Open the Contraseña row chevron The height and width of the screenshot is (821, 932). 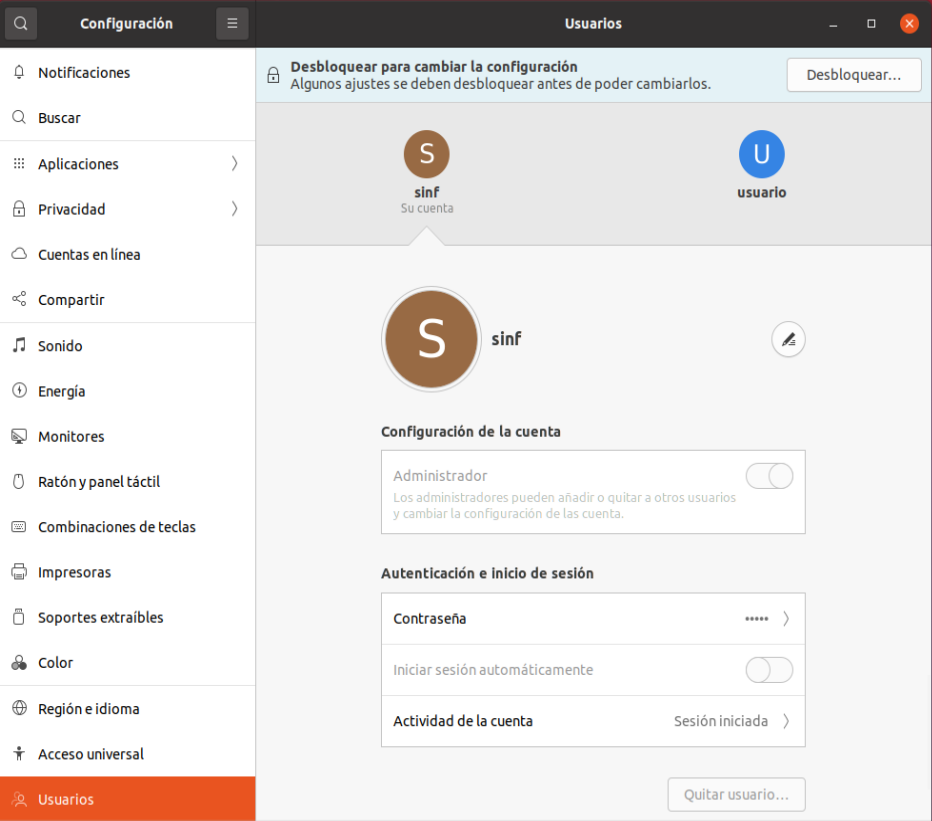[786, 619]
